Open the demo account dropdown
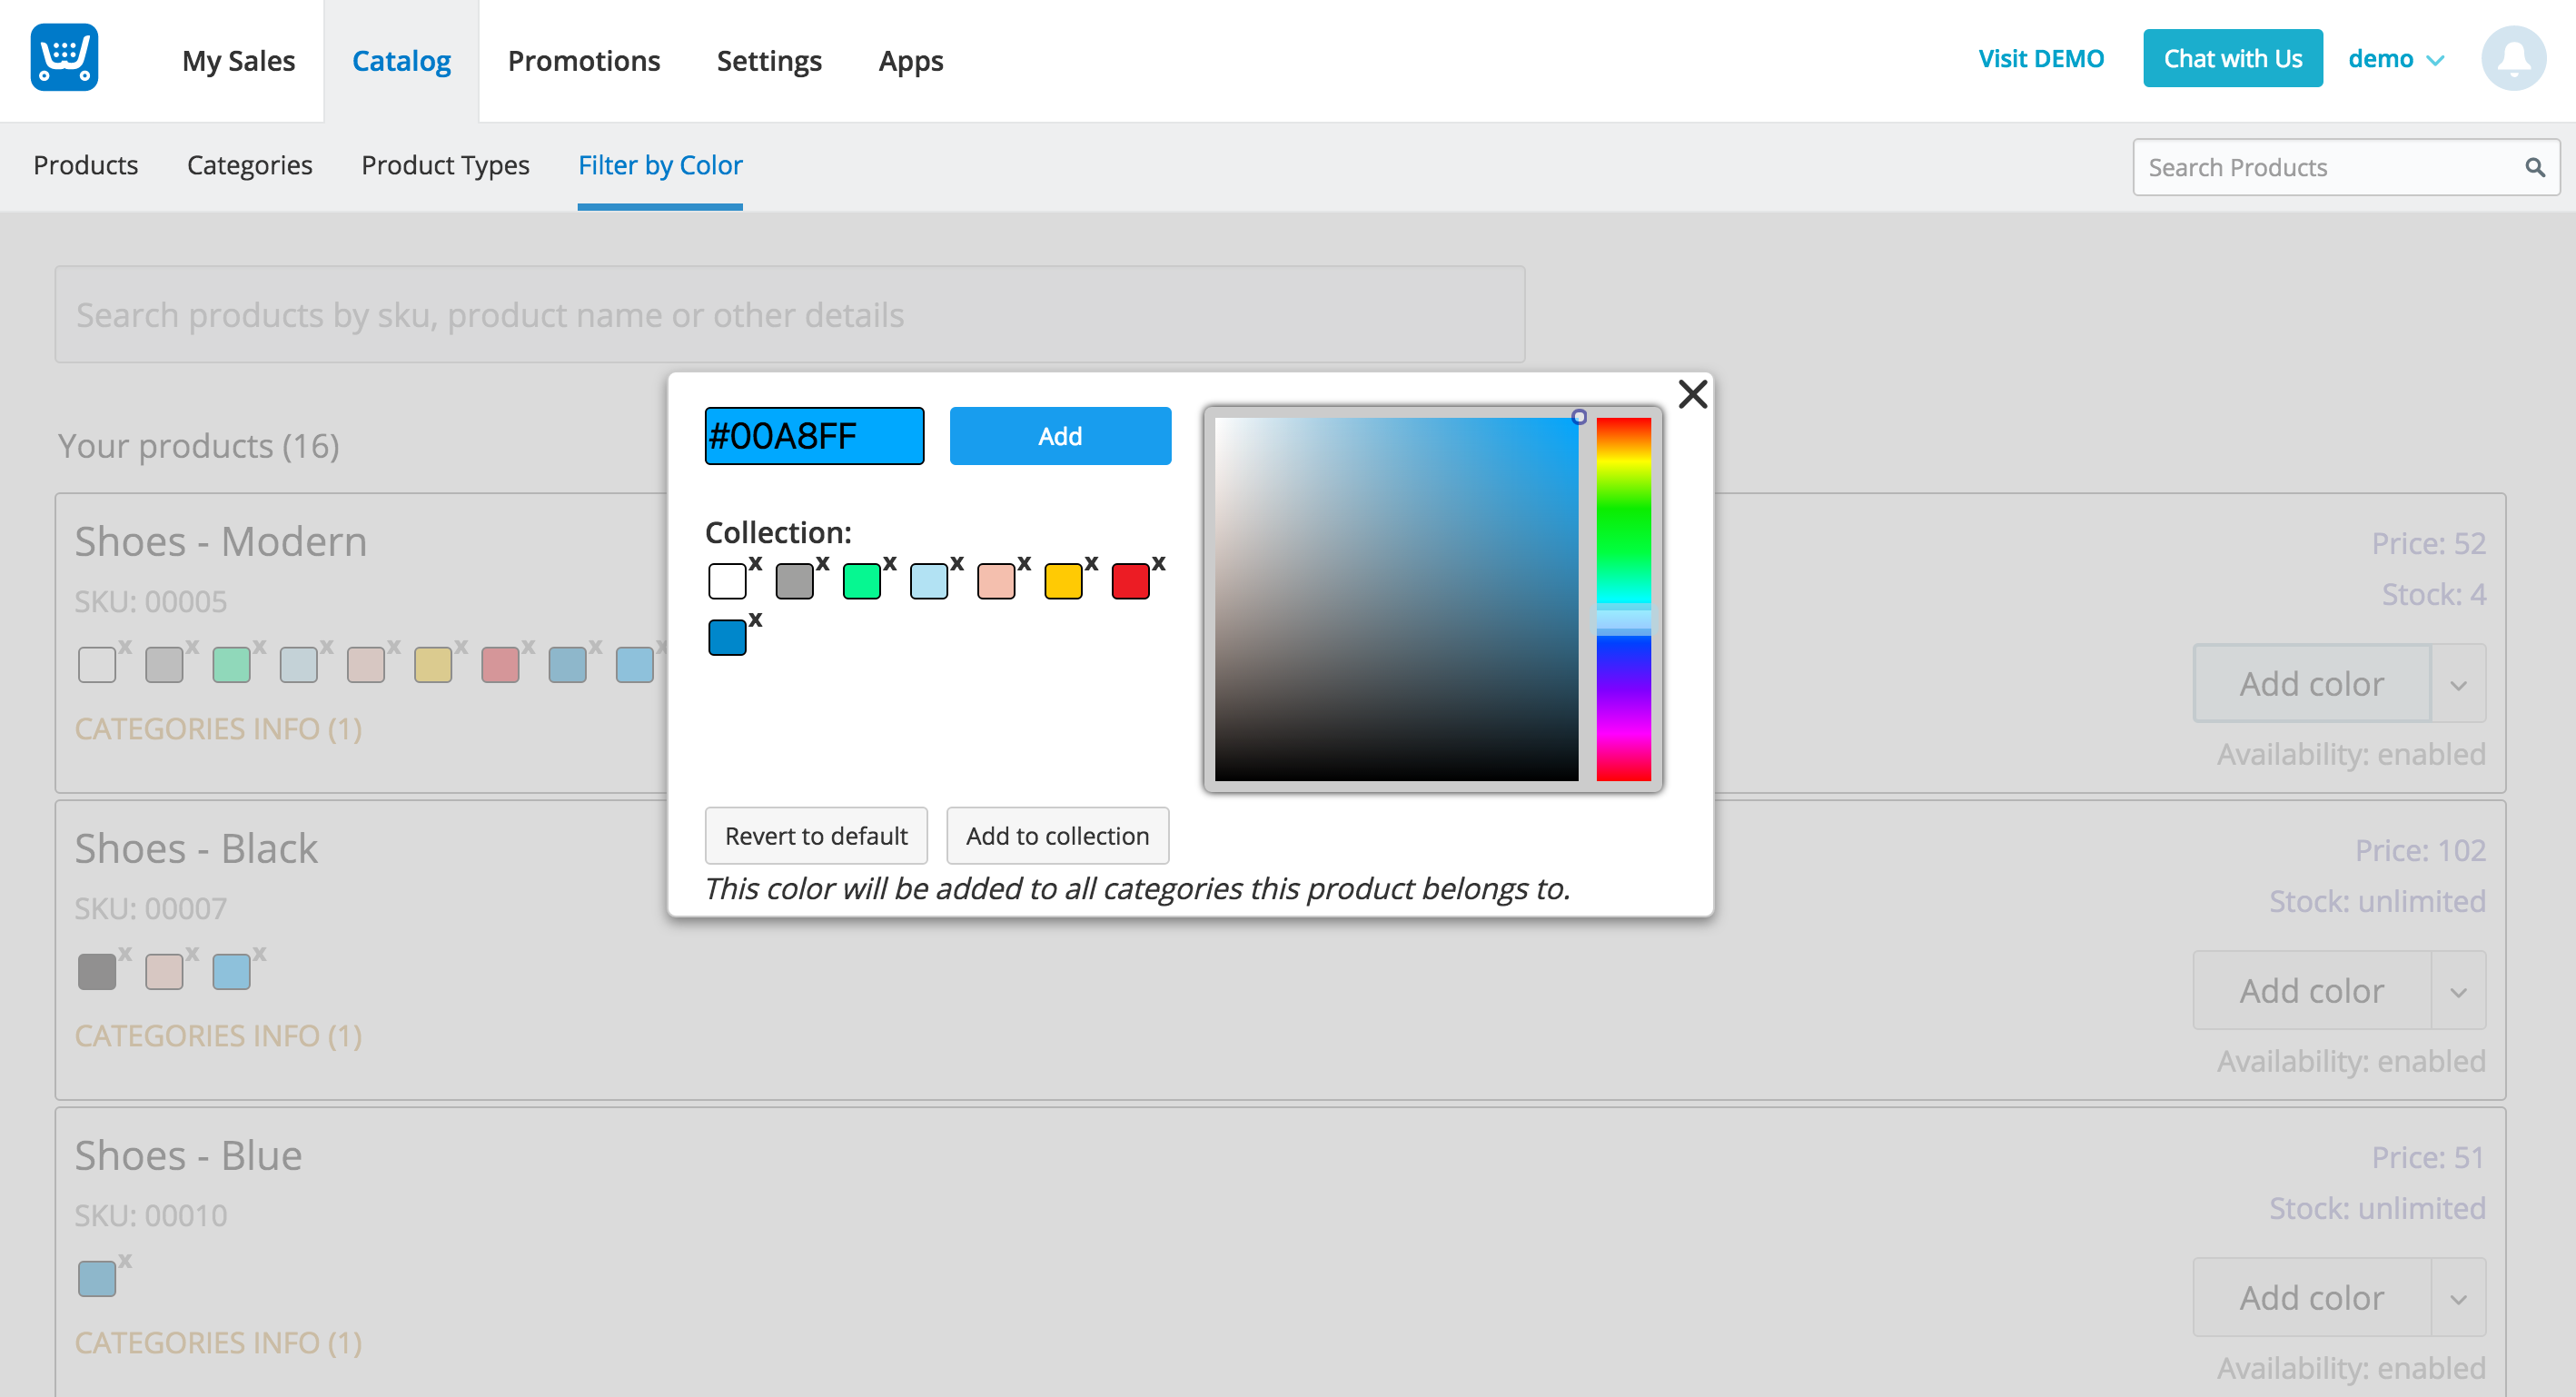Screen dimensions: 2576x1397 (x=2396, y=59)
